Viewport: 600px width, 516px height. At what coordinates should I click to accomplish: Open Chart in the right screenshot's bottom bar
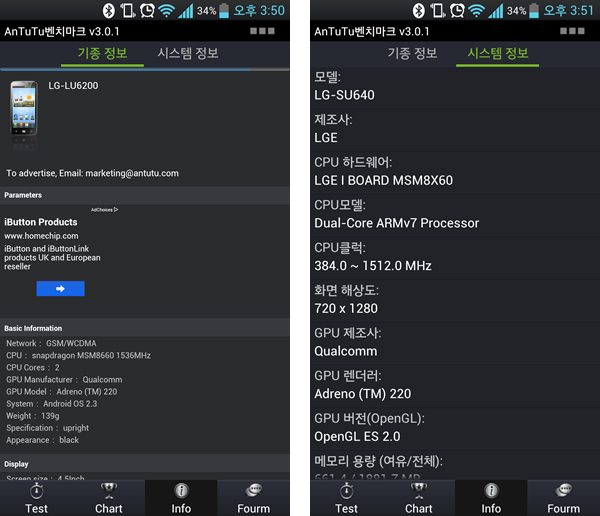419,498
